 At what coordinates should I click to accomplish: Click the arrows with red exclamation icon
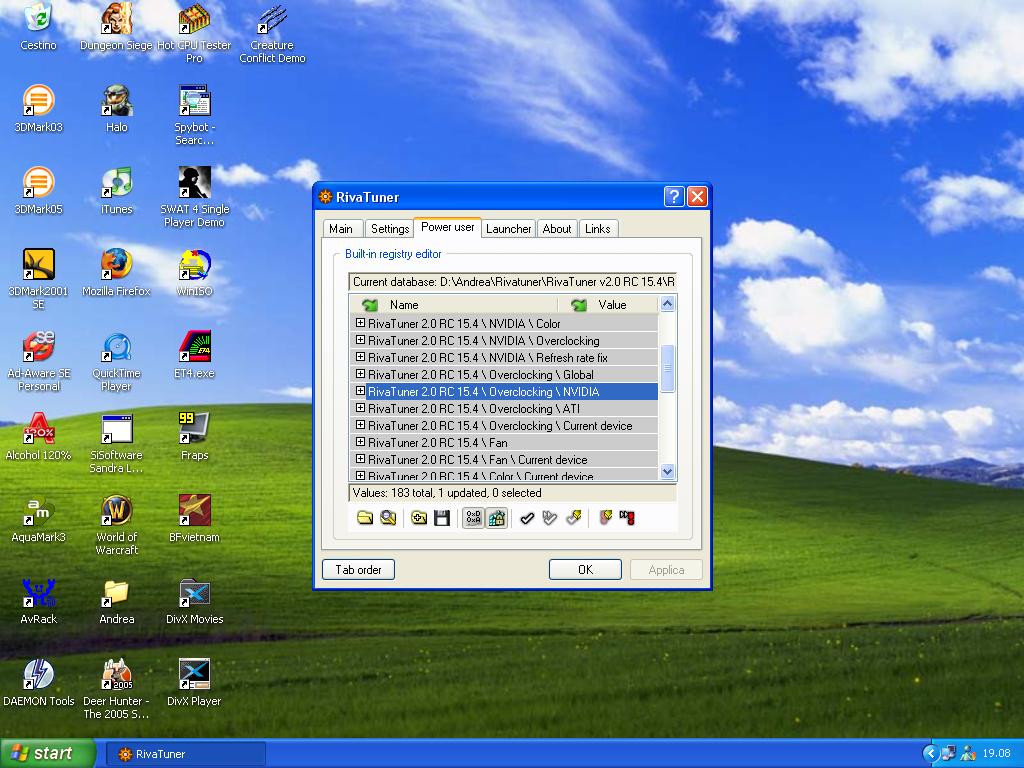628,518
